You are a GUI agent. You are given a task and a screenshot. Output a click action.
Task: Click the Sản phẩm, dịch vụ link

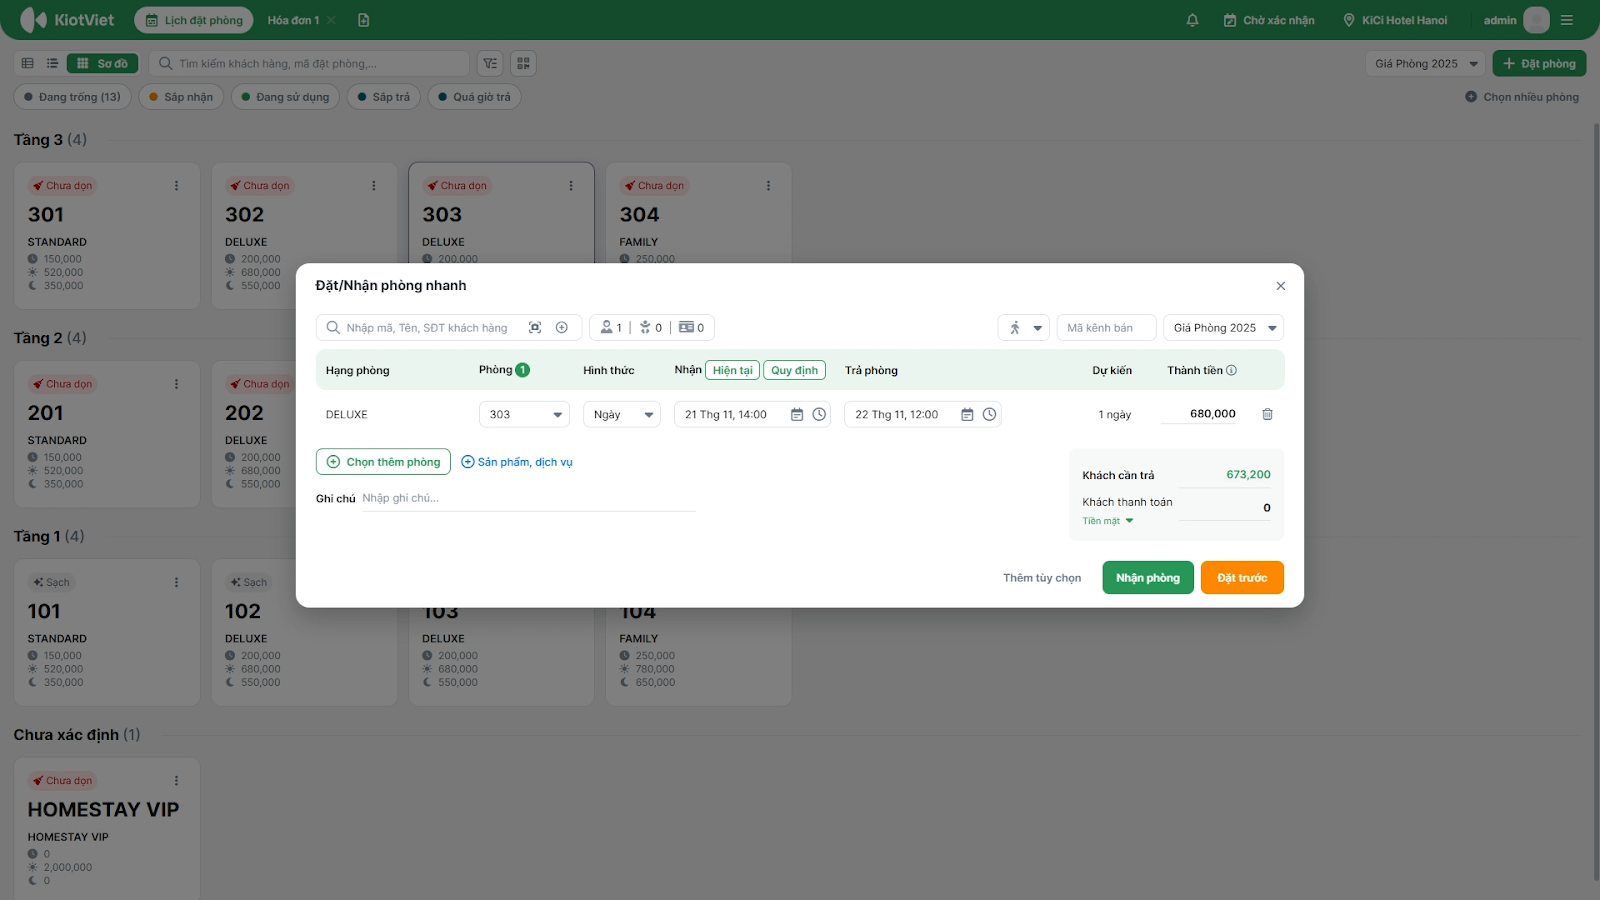pos(517,462)
